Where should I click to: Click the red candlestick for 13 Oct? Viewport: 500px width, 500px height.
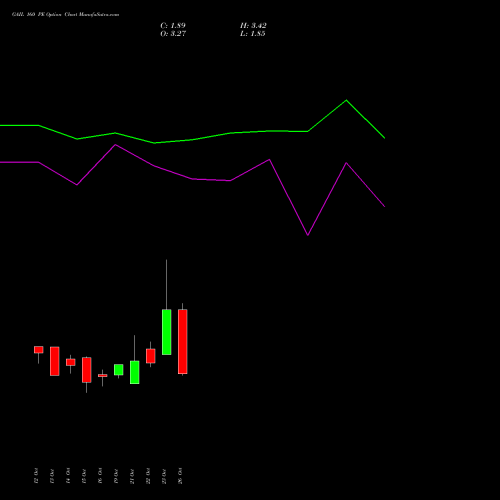click(55, 361)
